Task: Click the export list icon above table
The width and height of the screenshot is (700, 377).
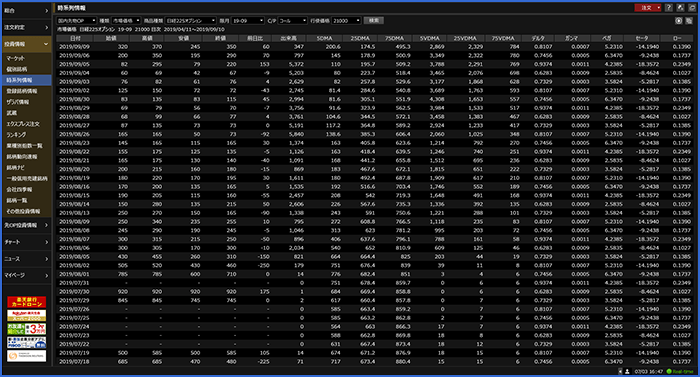Action: coord(689,21)
